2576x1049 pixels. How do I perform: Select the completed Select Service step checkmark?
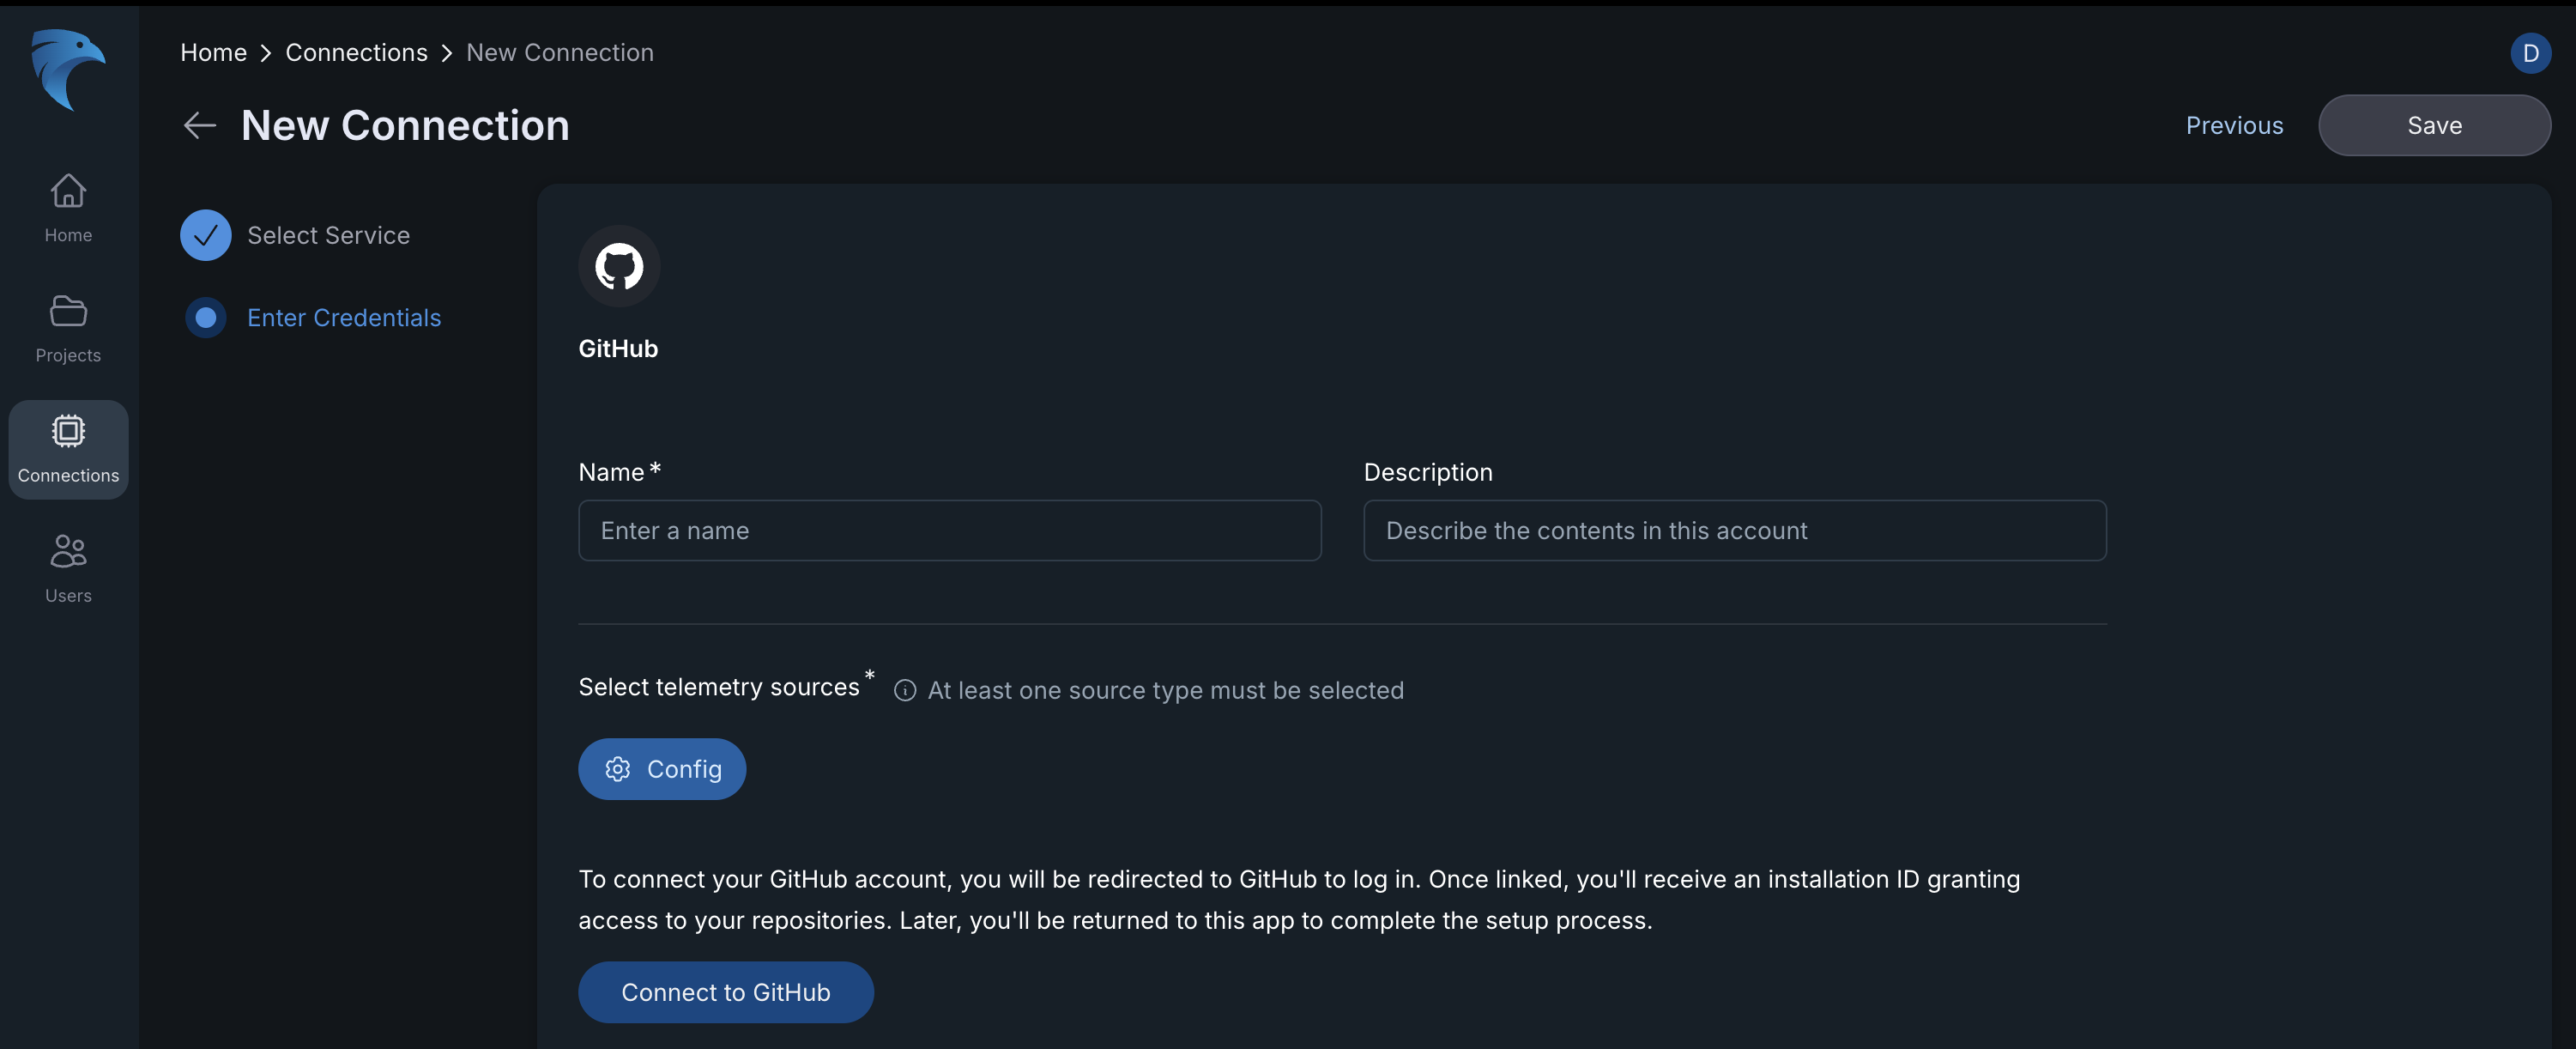tap(206, 235)
